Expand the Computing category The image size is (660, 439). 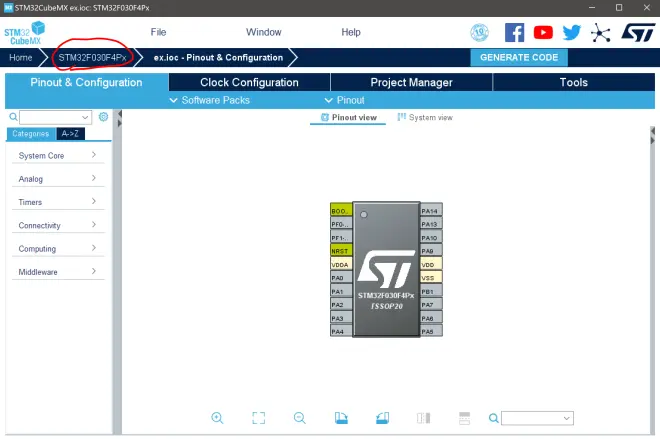pyautogui.click(x=58, y=248)
